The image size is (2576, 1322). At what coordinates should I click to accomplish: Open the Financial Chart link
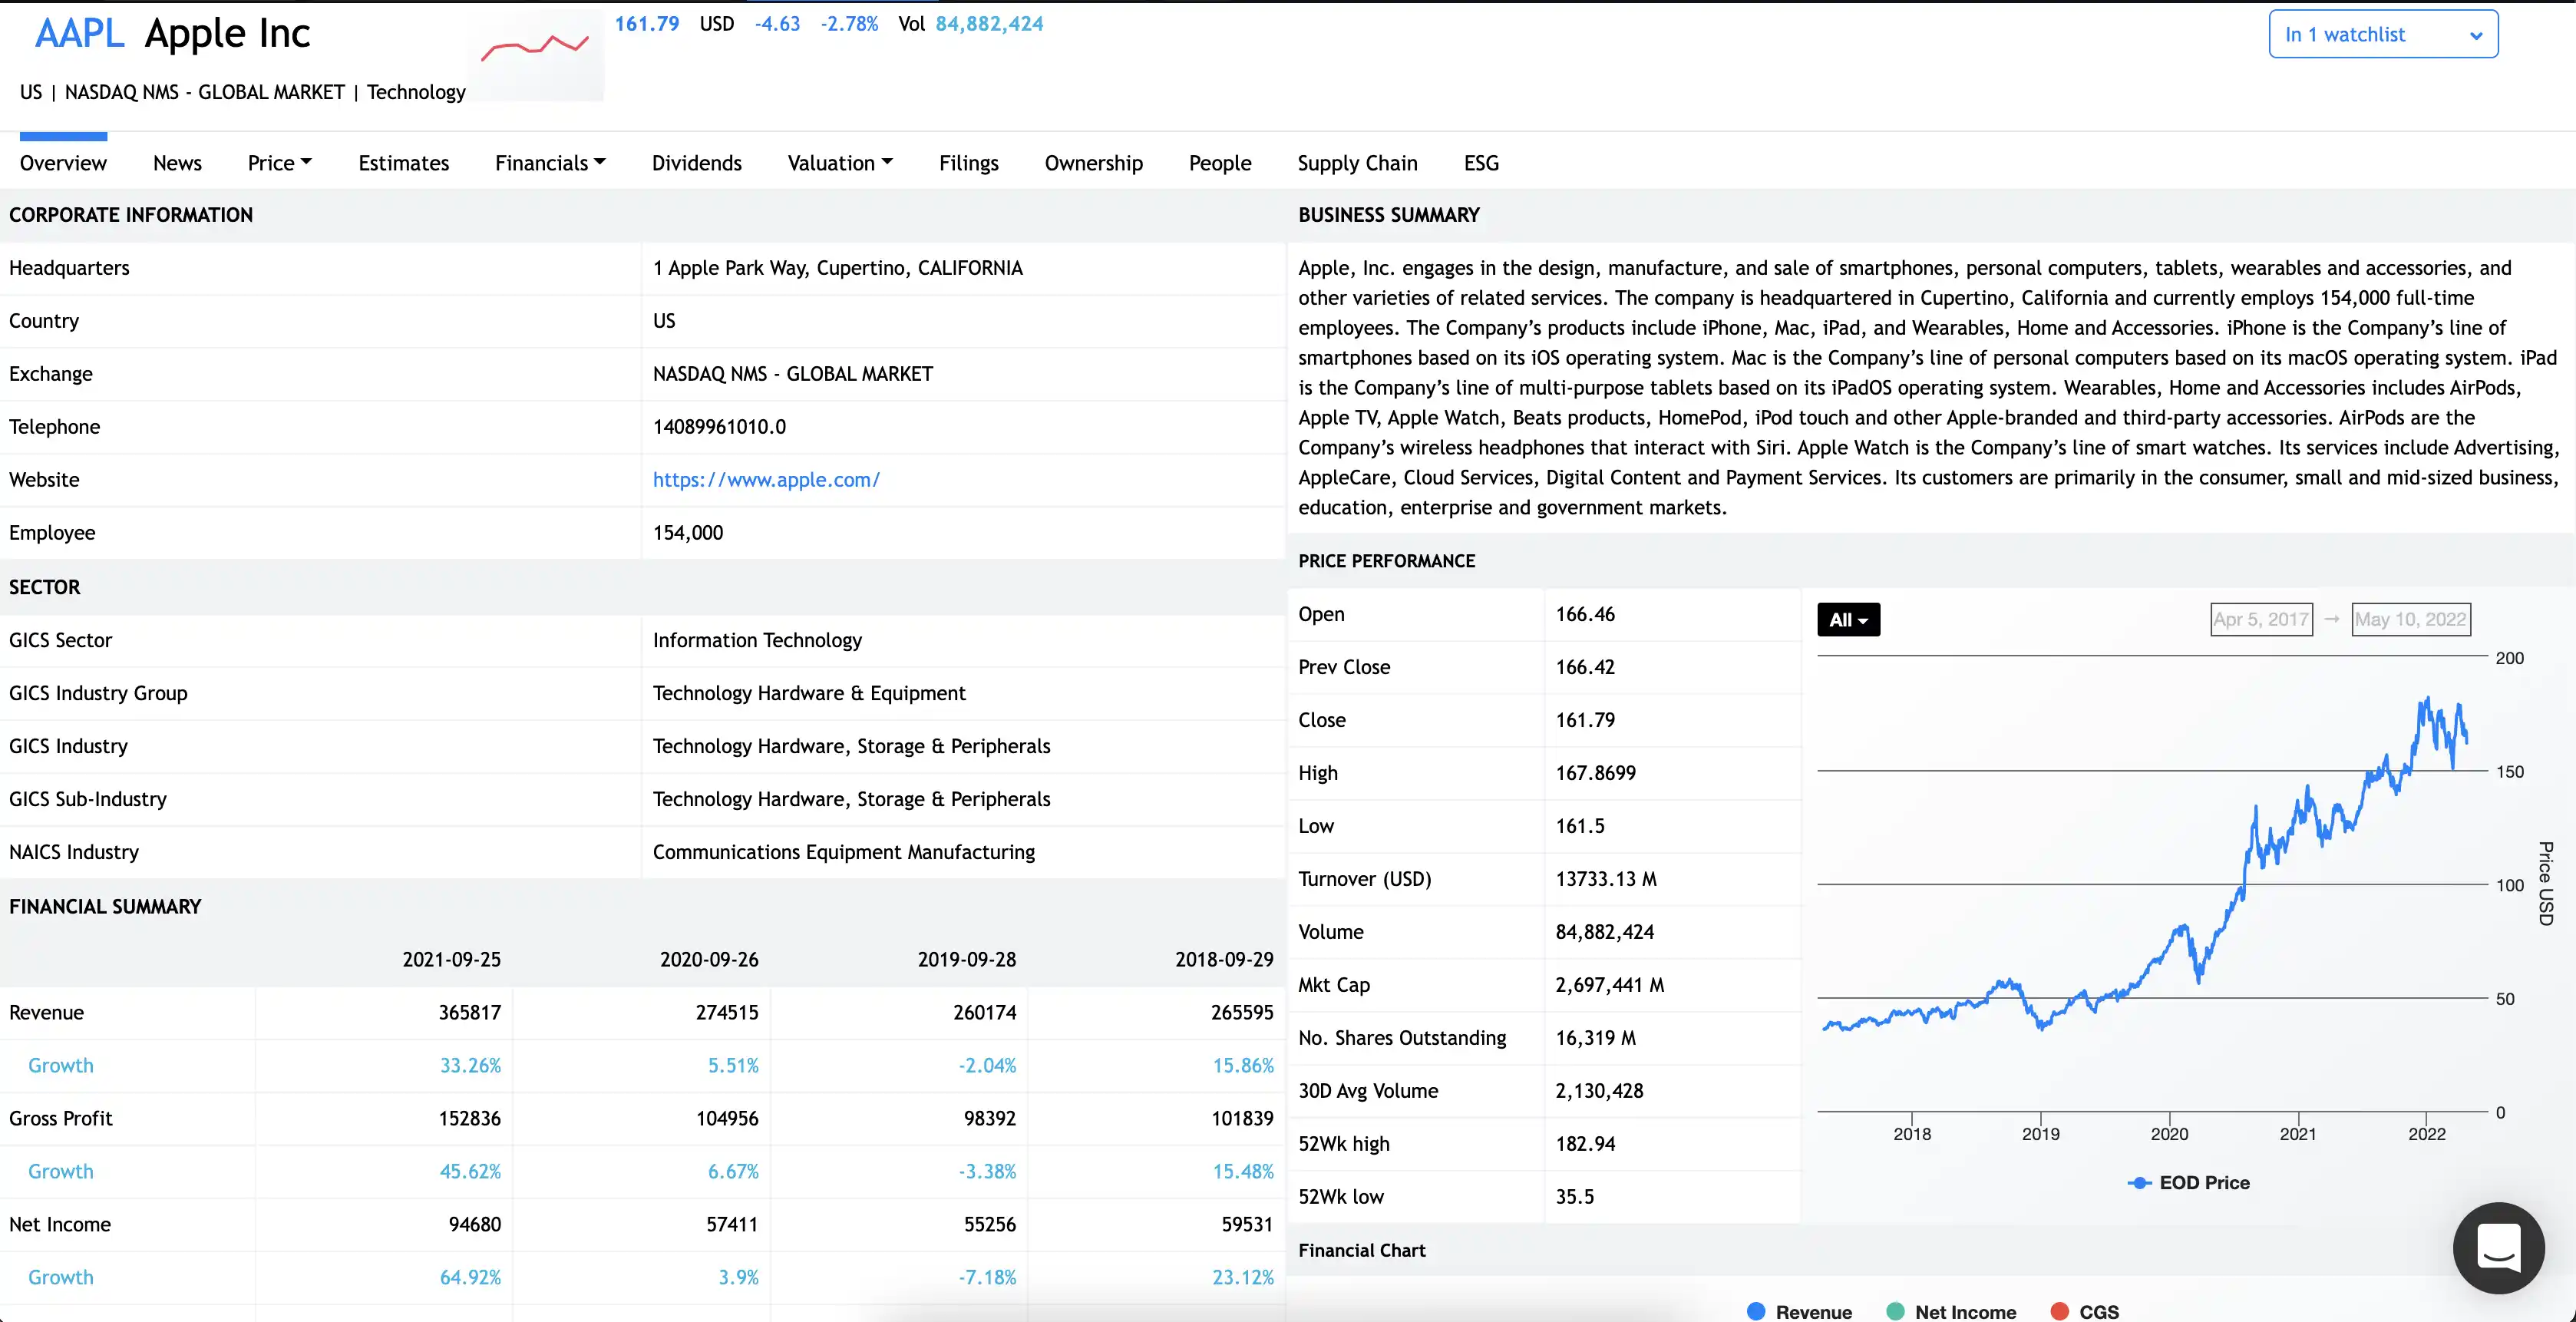1361,1249
